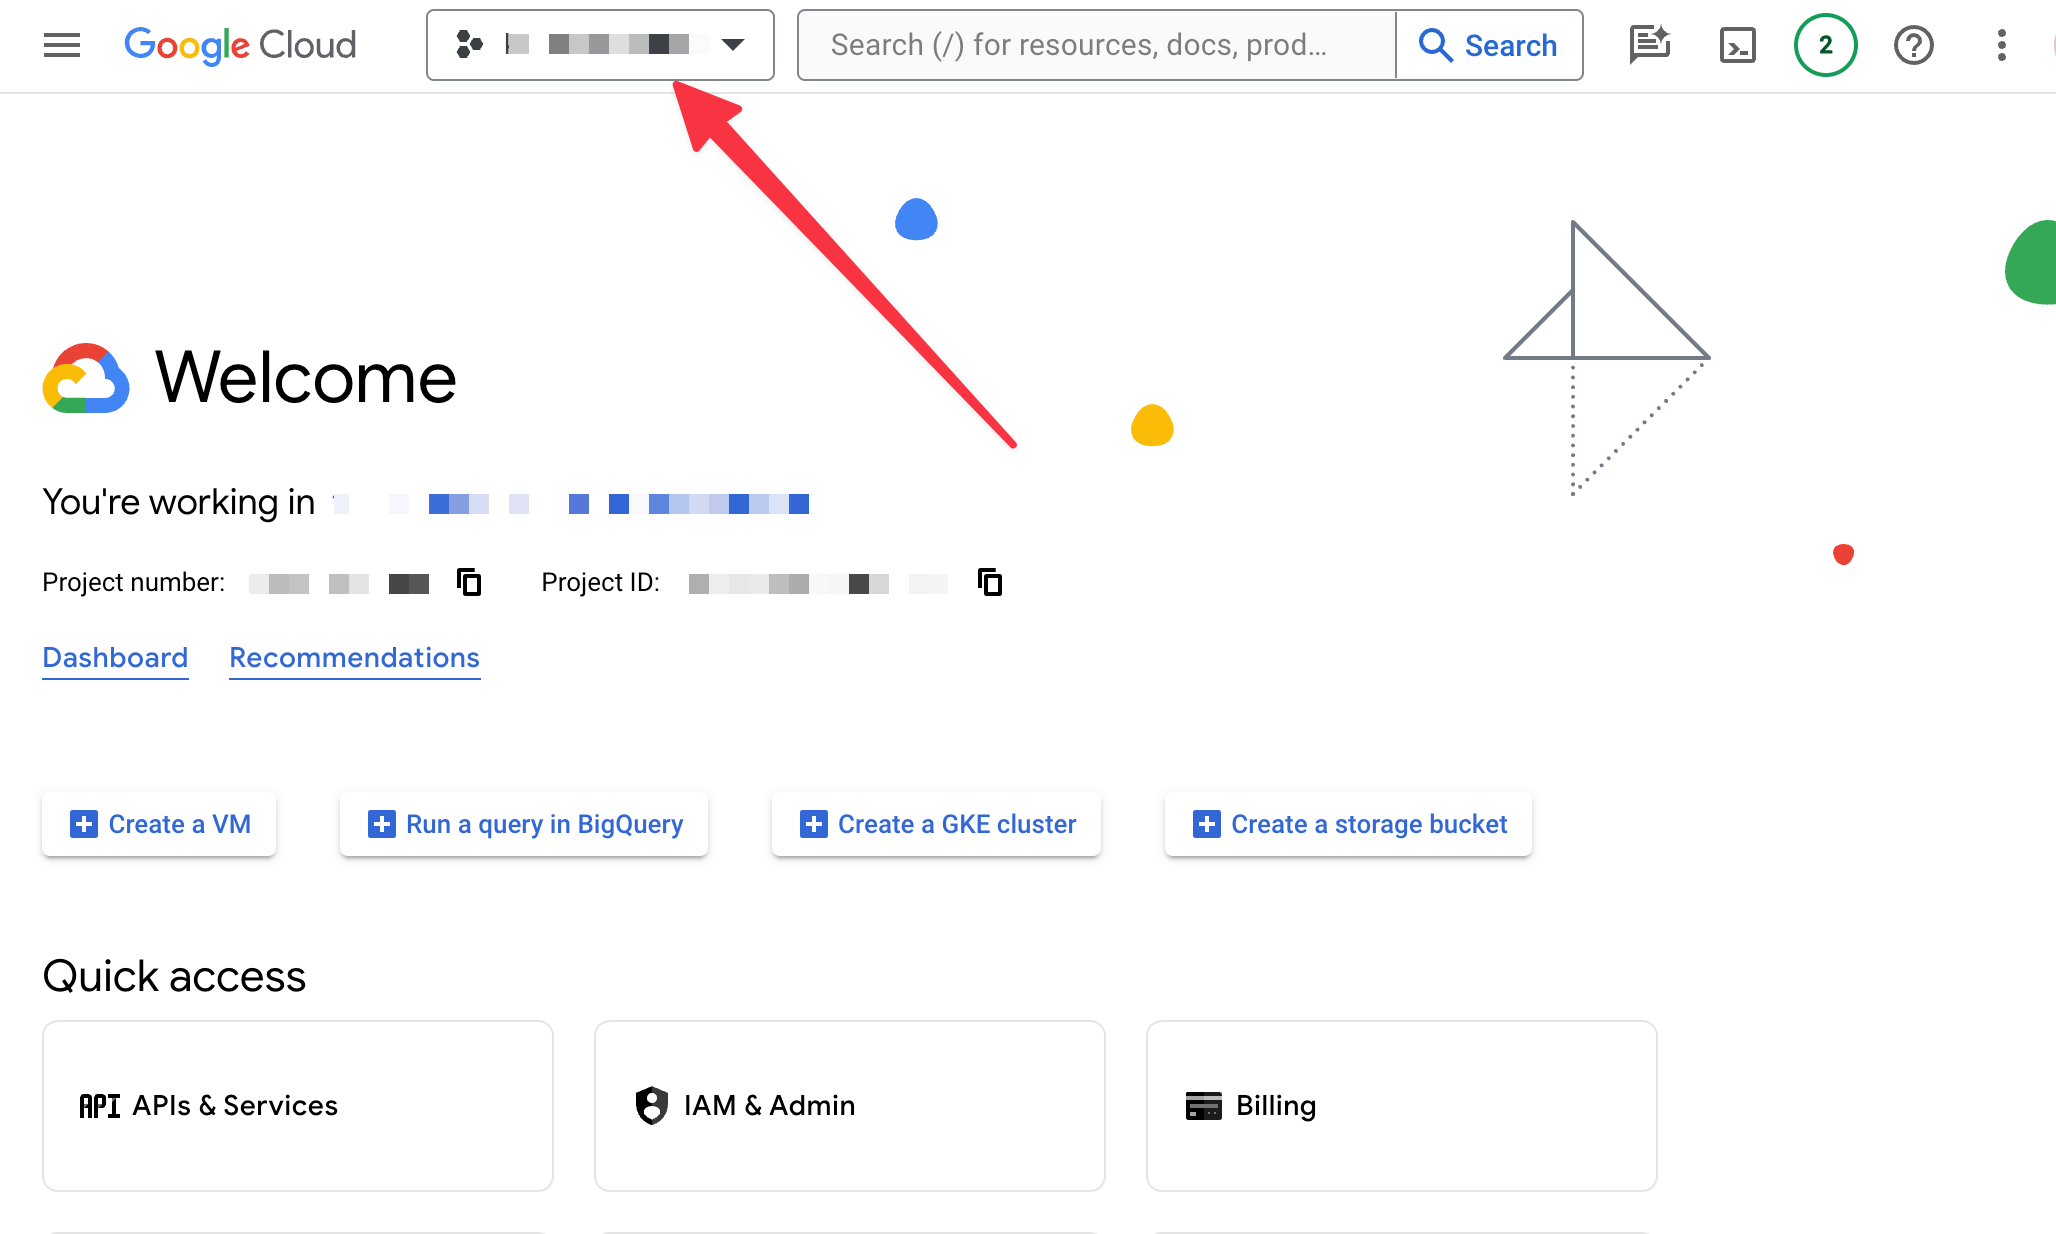Switch to the Dashboard tab
The width and height of the screenshot is (2056, 1234).
(x=115, y=658)
